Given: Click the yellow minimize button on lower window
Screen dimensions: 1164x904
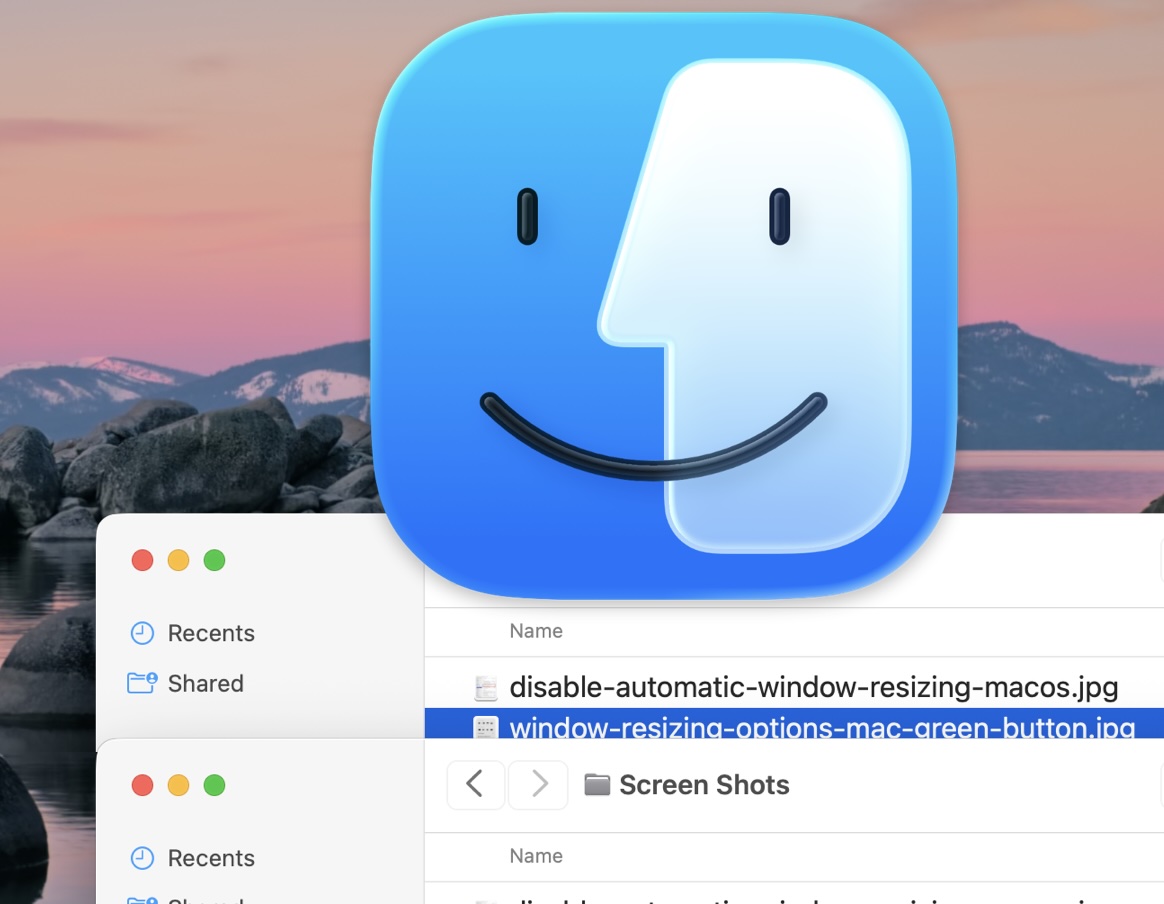Looking at the screenshot, I should [x=178, y=785].
